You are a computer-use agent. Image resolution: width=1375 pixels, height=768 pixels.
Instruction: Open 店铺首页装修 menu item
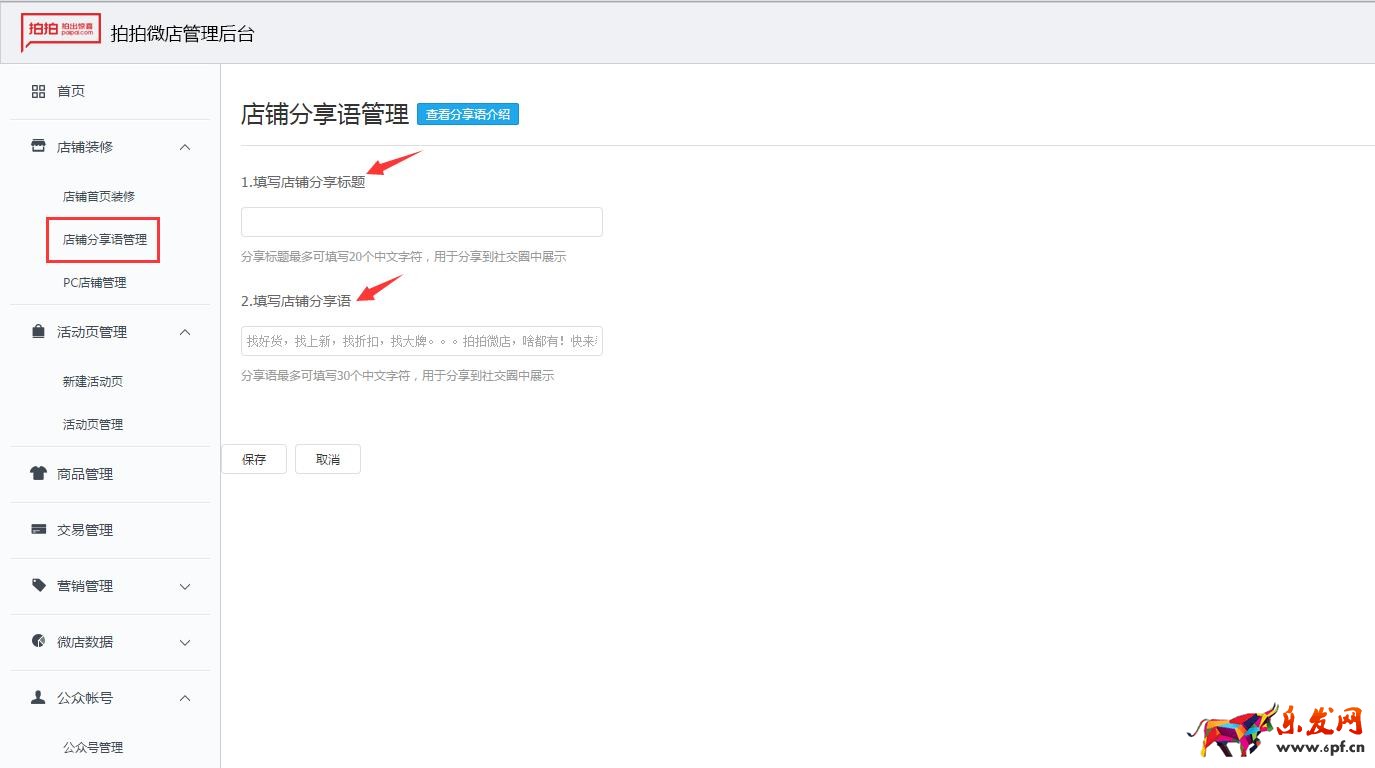pyautogui.click(x=98, y=197)
